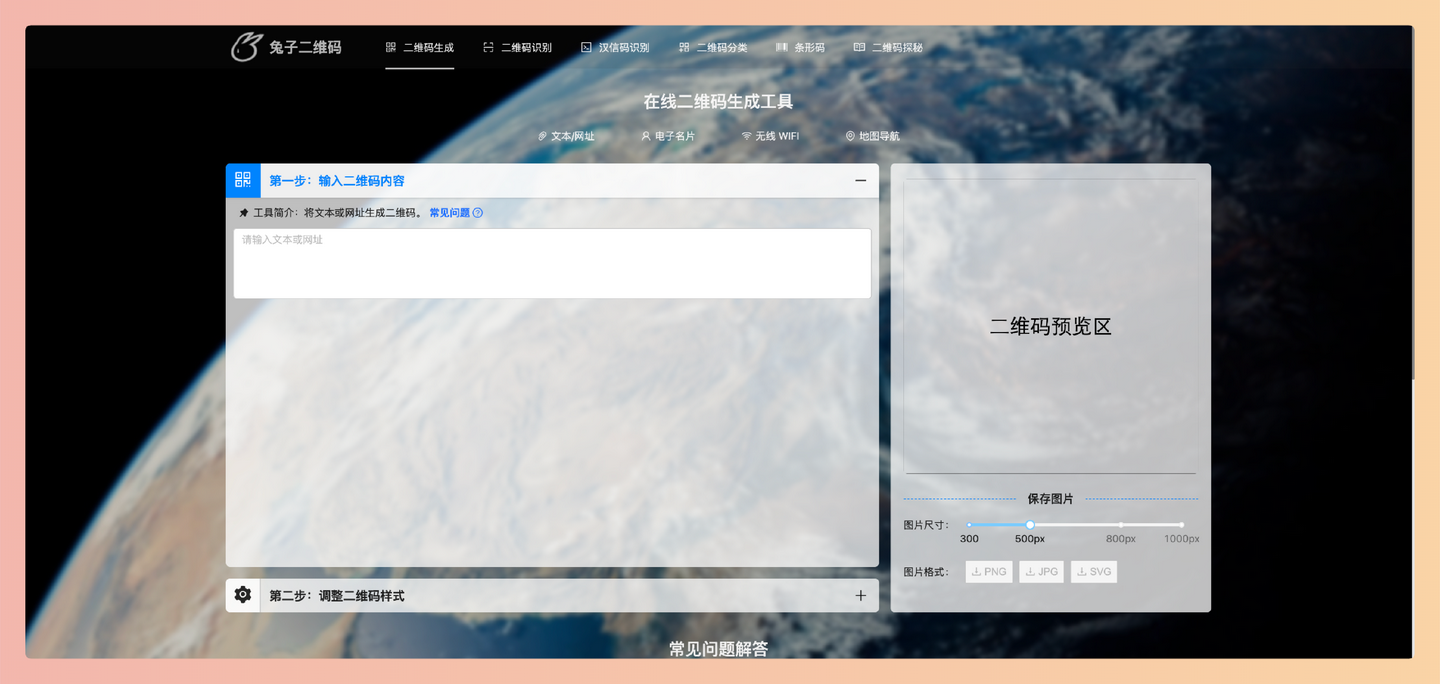This screenshot has height=684, width=1440.
Task: Click the question mark help icon
Action: (477, 212)
